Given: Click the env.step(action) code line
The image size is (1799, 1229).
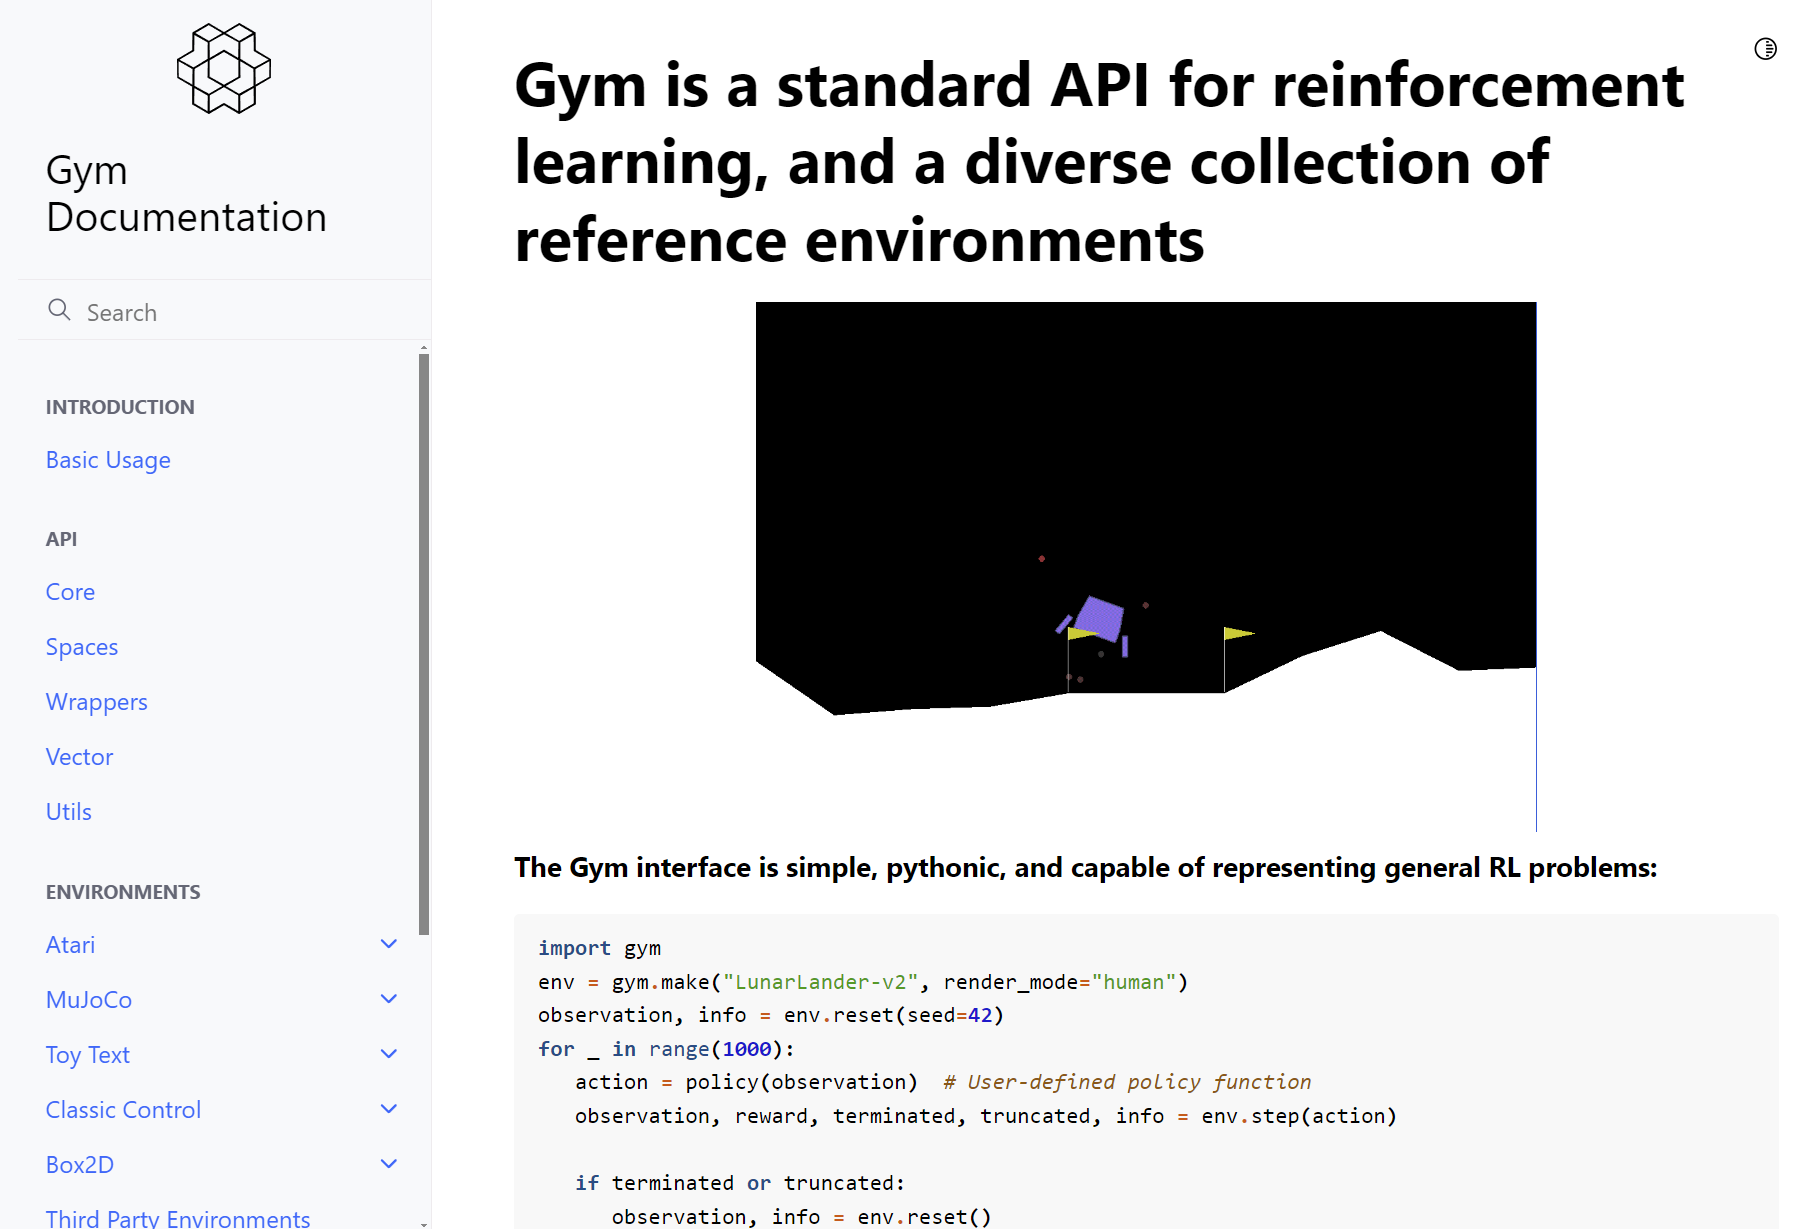Looking at the screenshot, I should click(x=985, y=1116).
